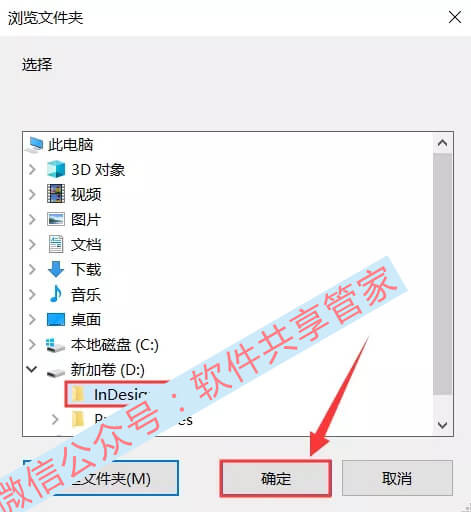Expand the 本地磁盘 (C:) node
This screenshot has width=471, height=512.
click(32, 344)
